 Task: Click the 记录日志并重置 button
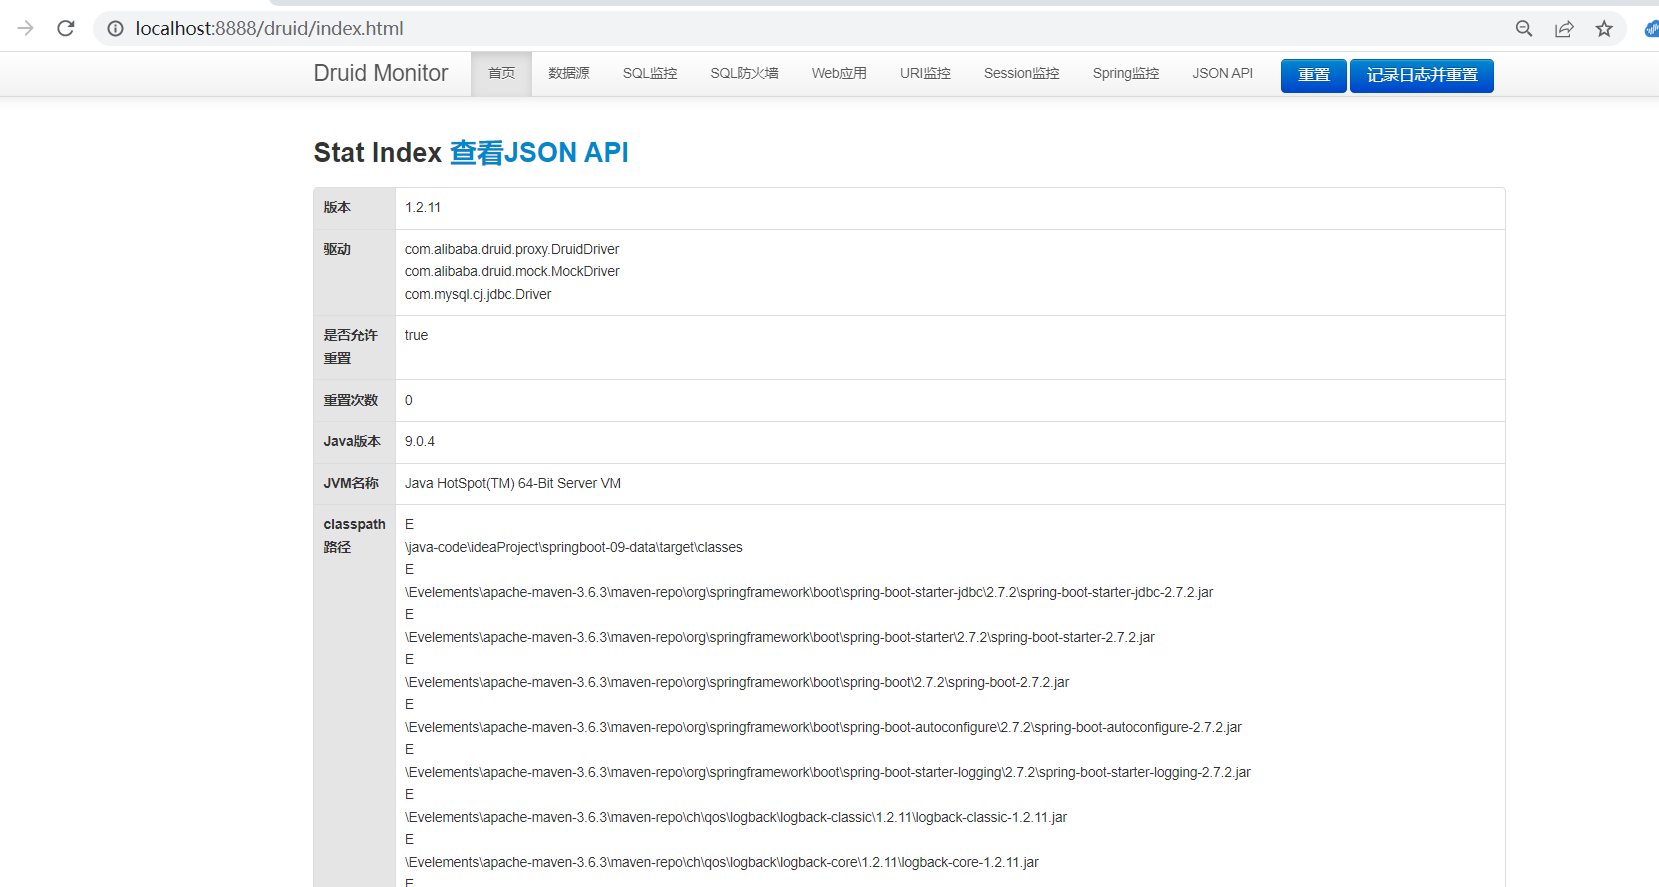point(1422,75)
